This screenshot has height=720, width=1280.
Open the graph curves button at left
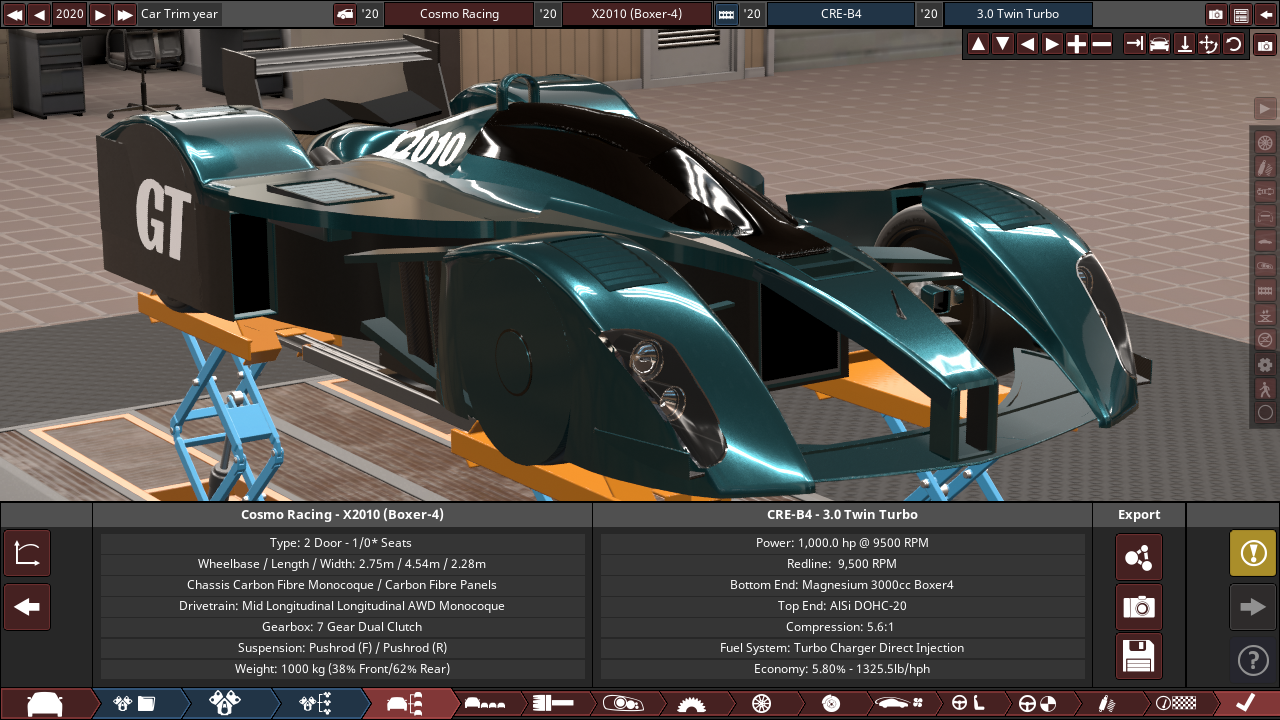click(27, 553)
